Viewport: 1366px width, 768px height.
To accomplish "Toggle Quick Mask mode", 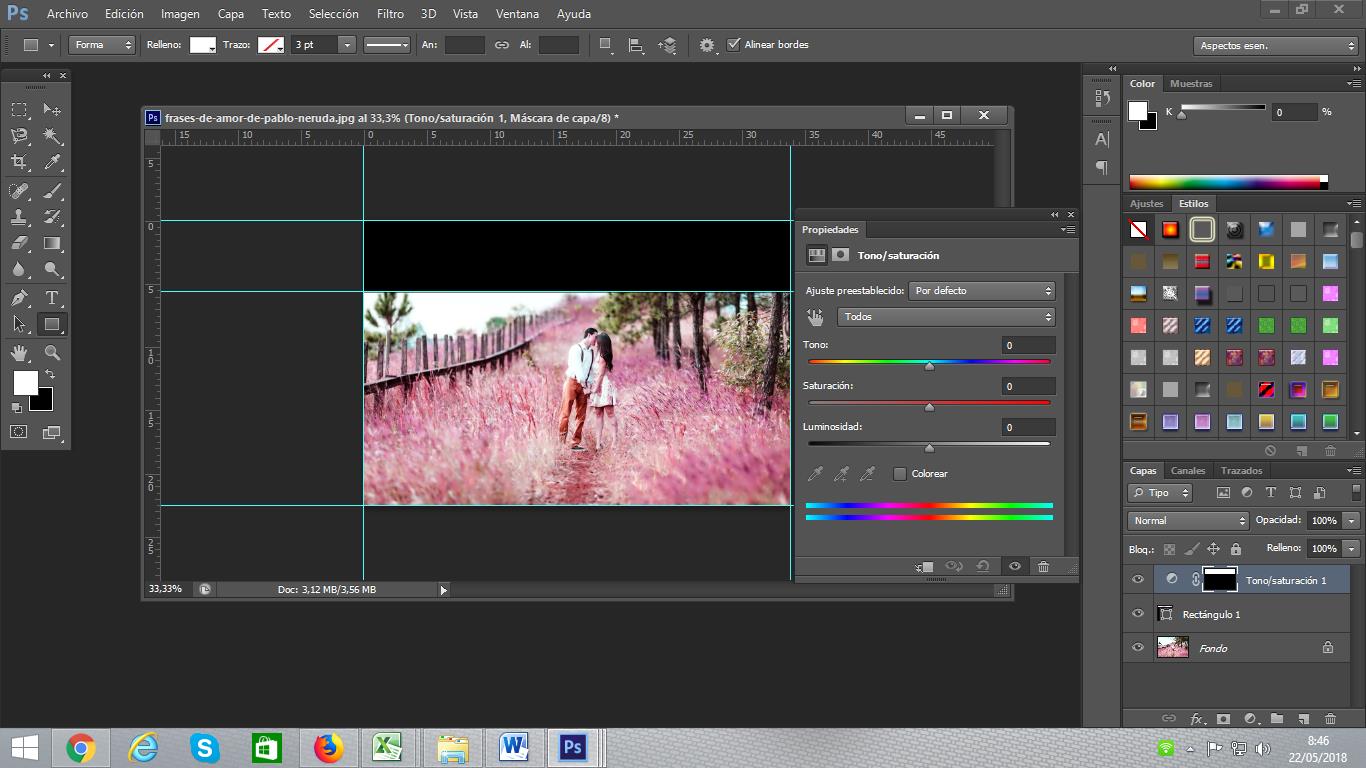I will [19, 432].
